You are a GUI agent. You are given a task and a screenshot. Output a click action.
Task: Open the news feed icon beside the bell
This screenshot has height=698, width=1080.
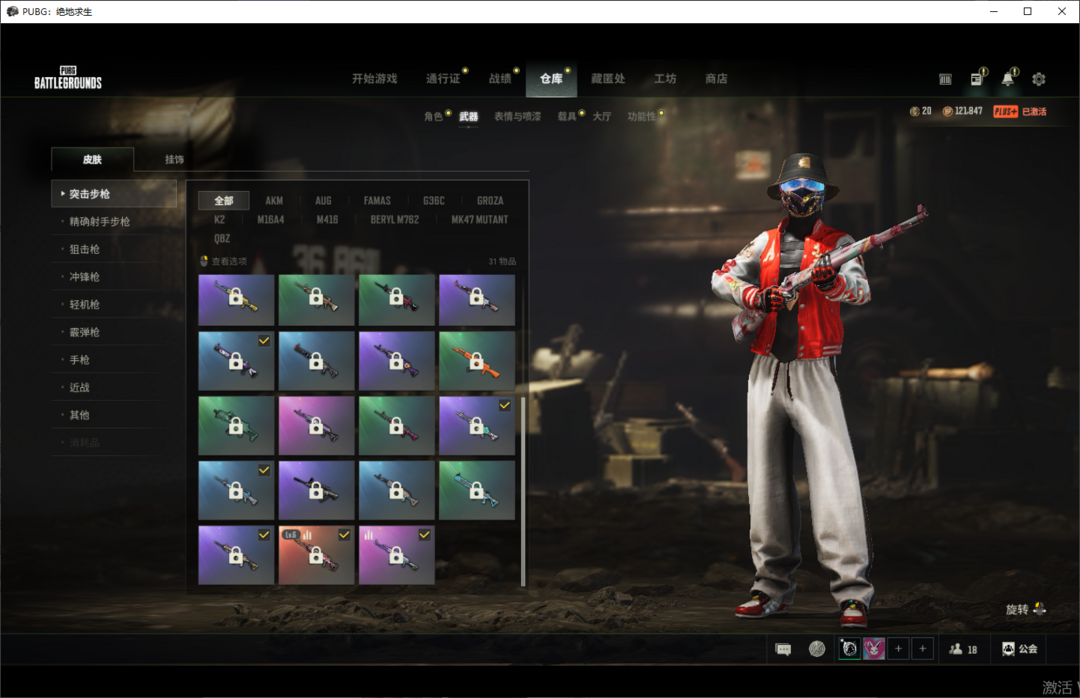(x=977, y=79)
